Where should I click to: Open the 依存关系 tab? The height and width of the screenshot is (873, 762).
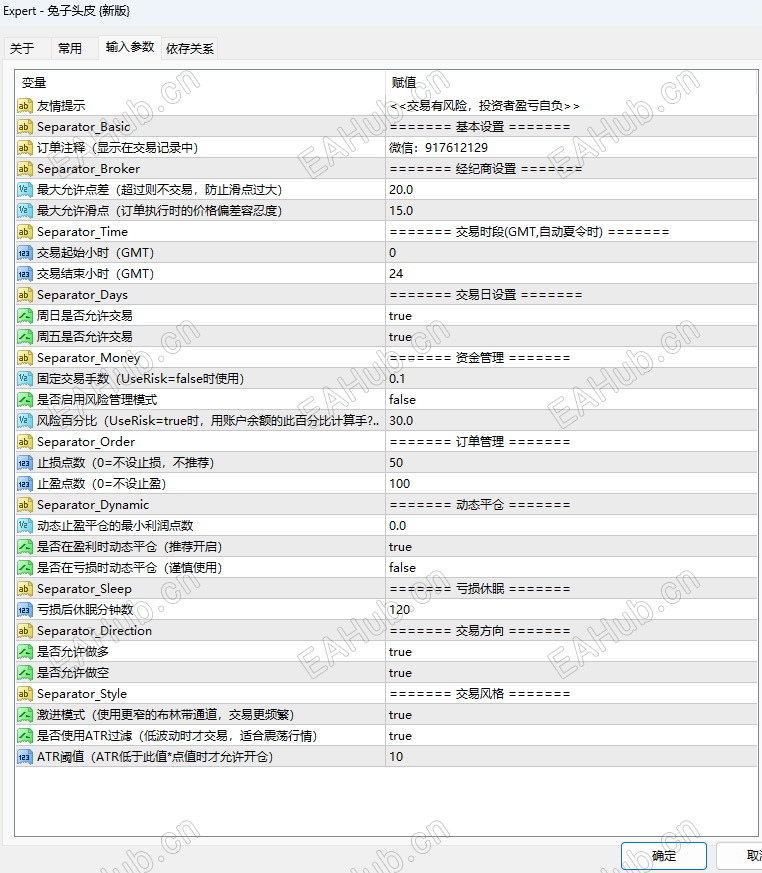point(190,48)
